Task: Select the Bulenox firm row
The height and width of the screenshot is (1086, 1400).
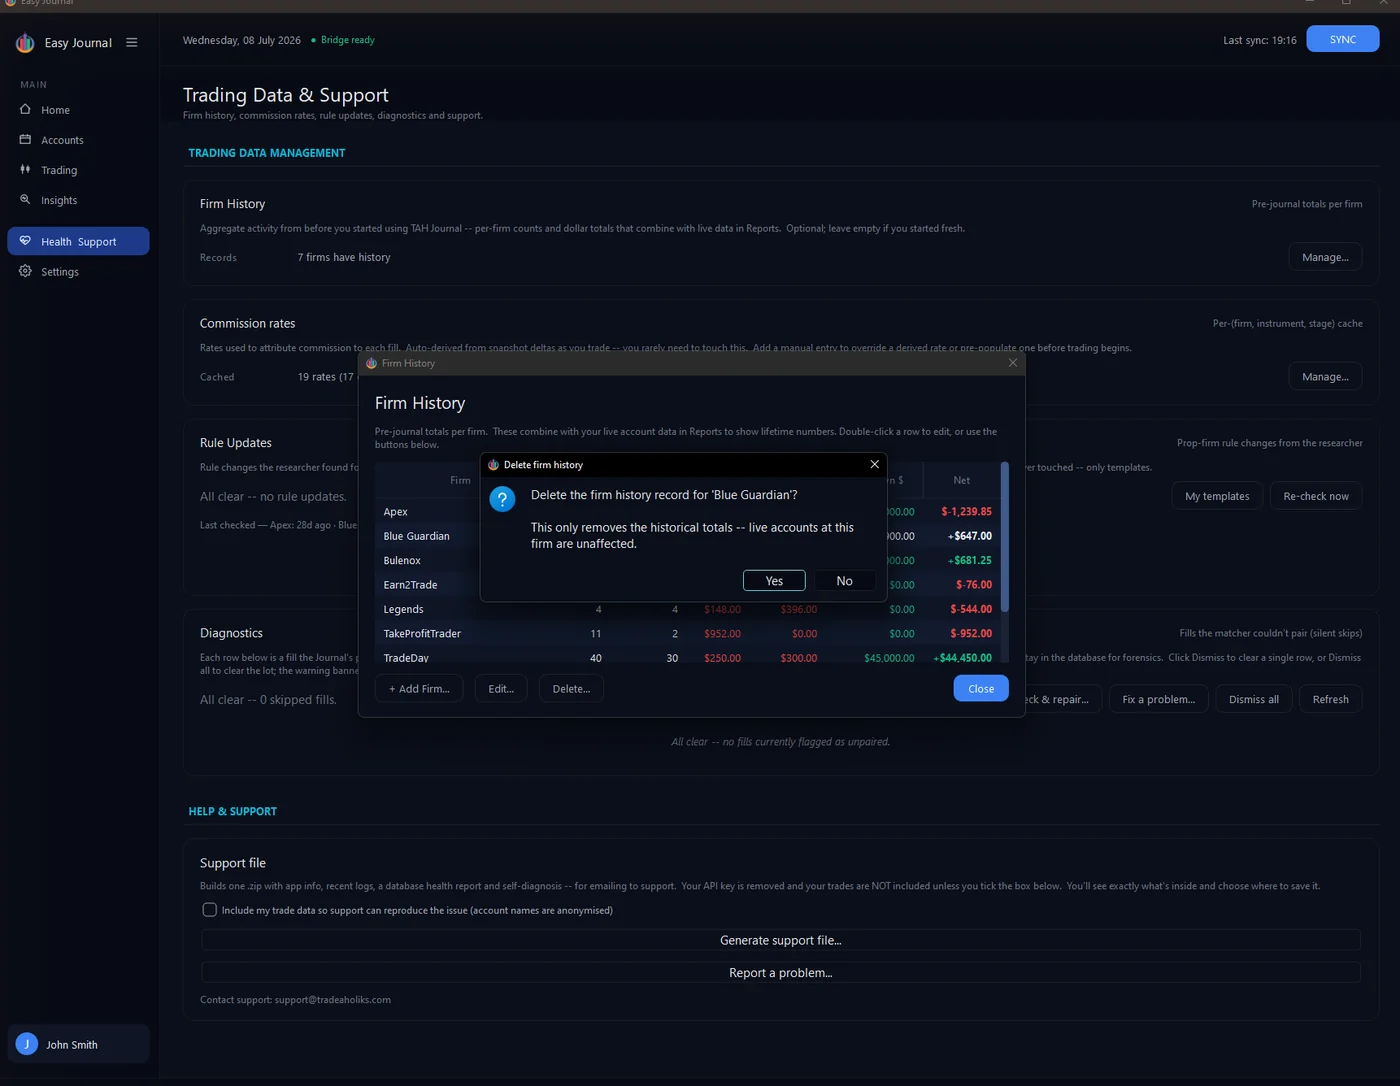Action: click(688, 560)
